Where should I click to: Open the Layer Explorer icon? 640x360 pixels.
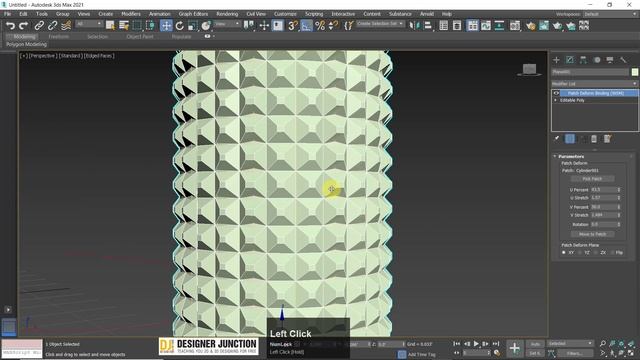(457, 26)
